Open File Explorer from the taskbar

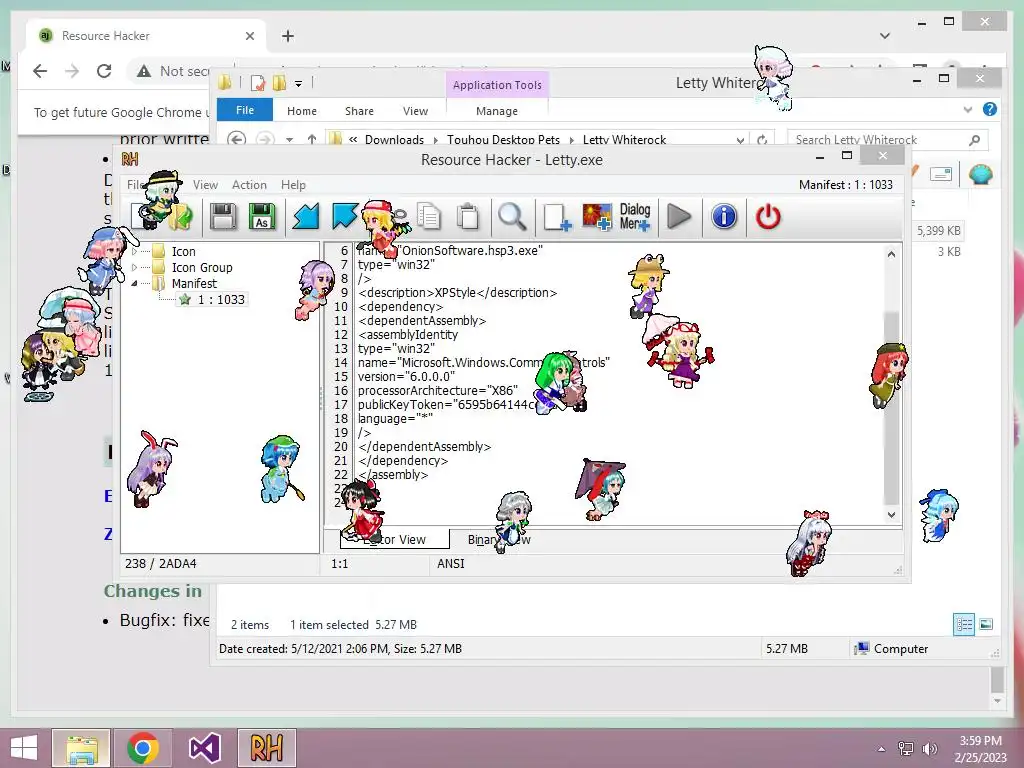(x=81, y=748)
